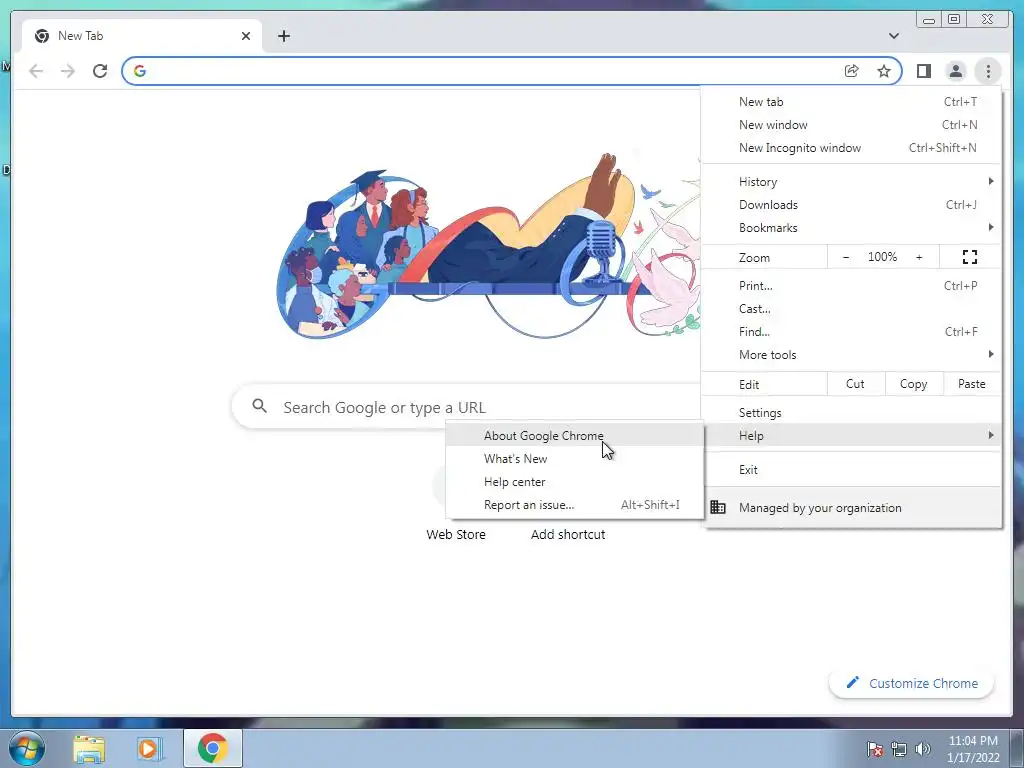Click the Cut button in Edit row
The width and height of the screenshot is (1024, 768).
[x=856, y=384]
